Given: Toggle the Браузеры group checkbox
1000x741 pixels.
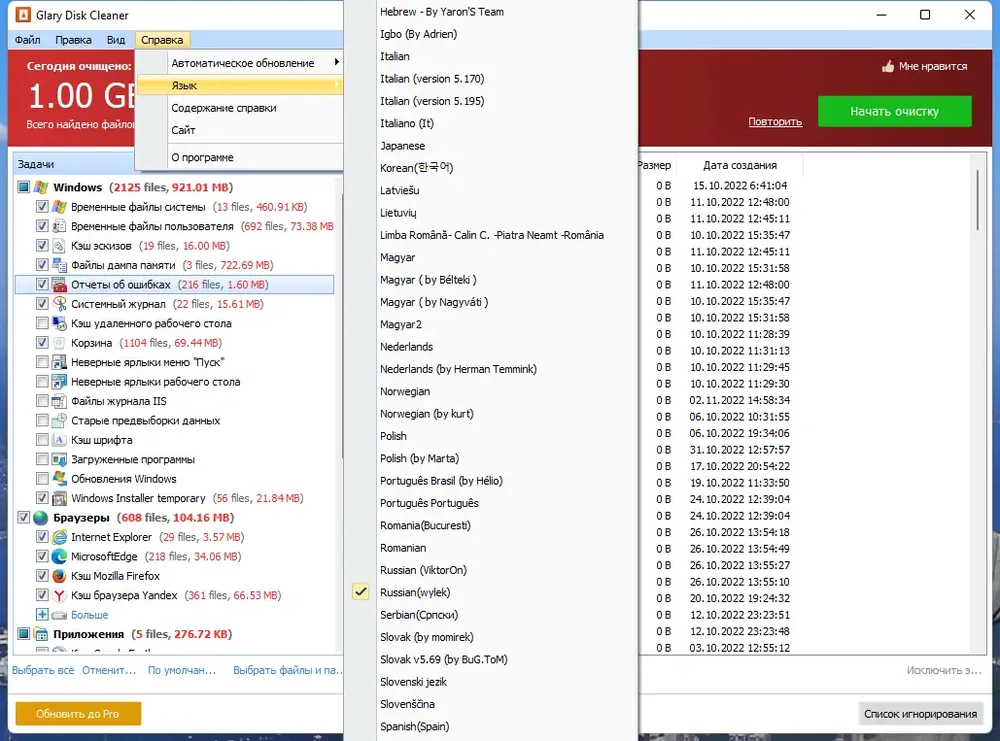Looking at the screenshot, I should (x=24, y=517).
